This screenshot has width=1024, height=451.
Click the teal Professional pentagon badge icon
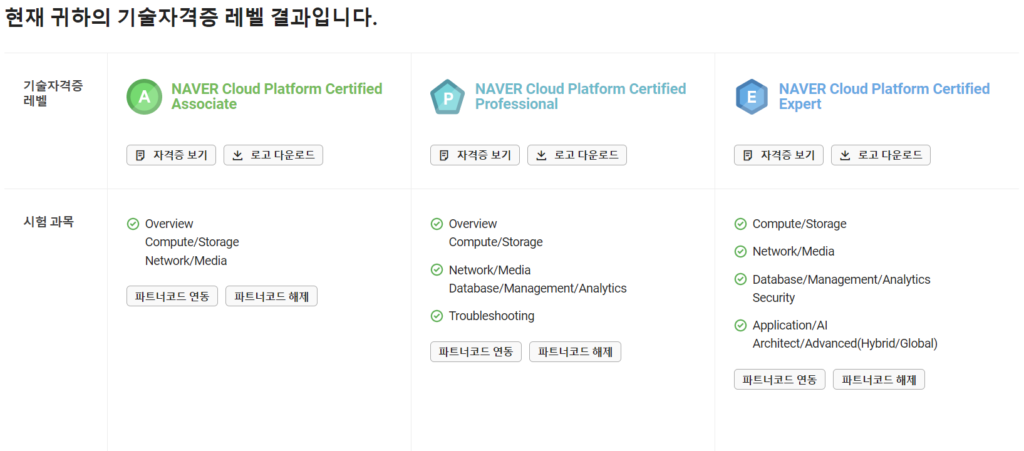point(447,97)
